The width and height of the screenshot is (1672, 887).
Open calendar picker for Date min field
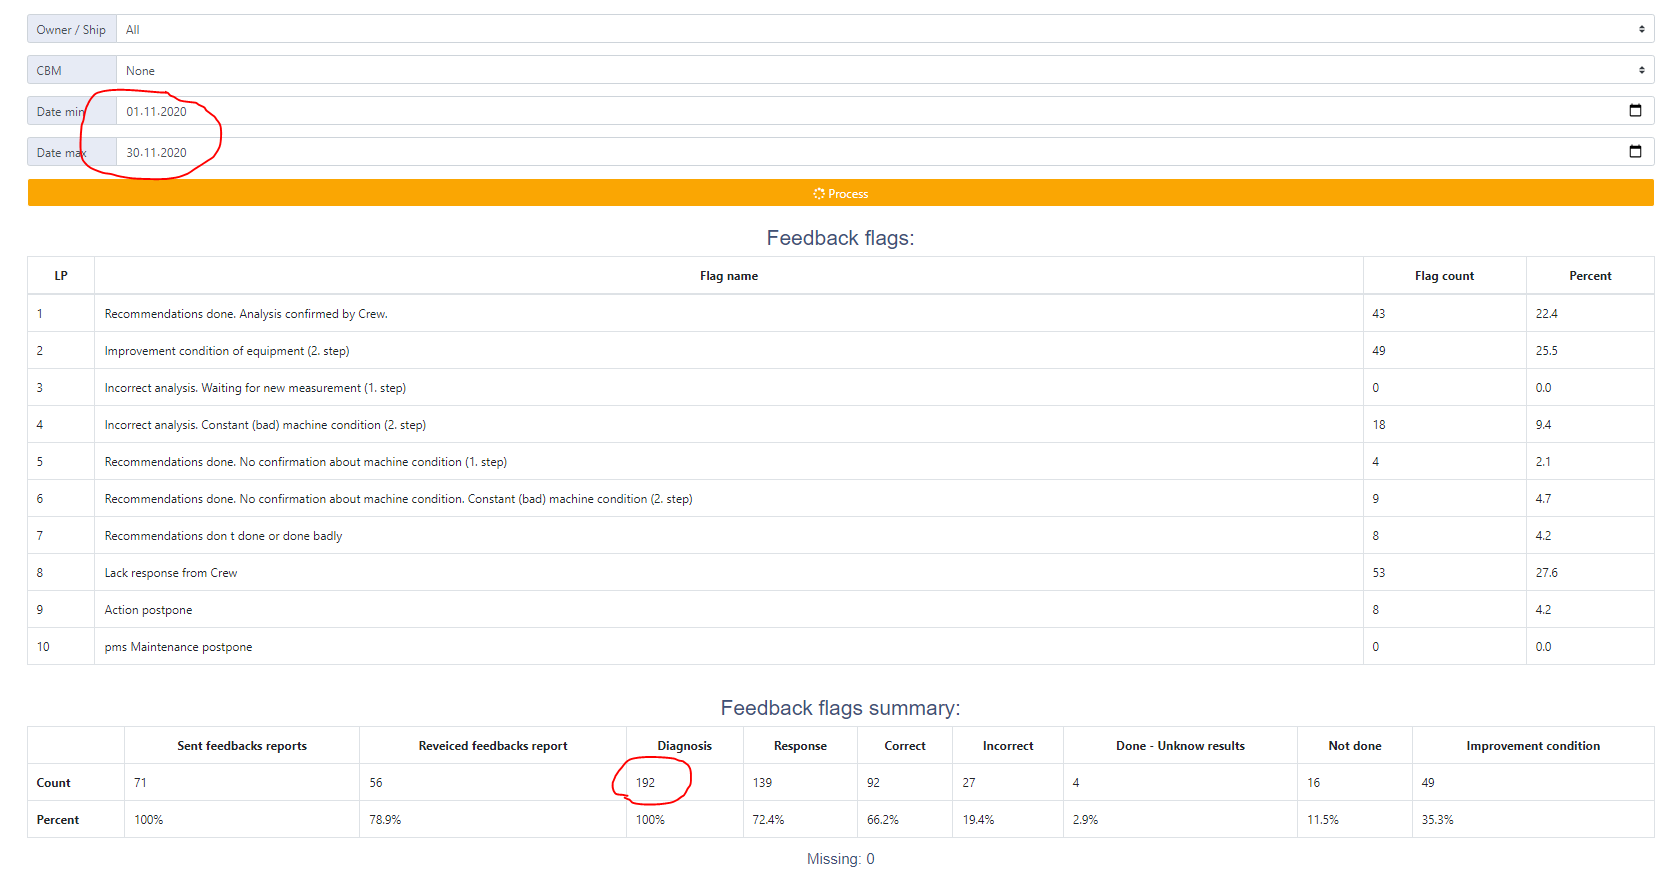coord(1635,111)
